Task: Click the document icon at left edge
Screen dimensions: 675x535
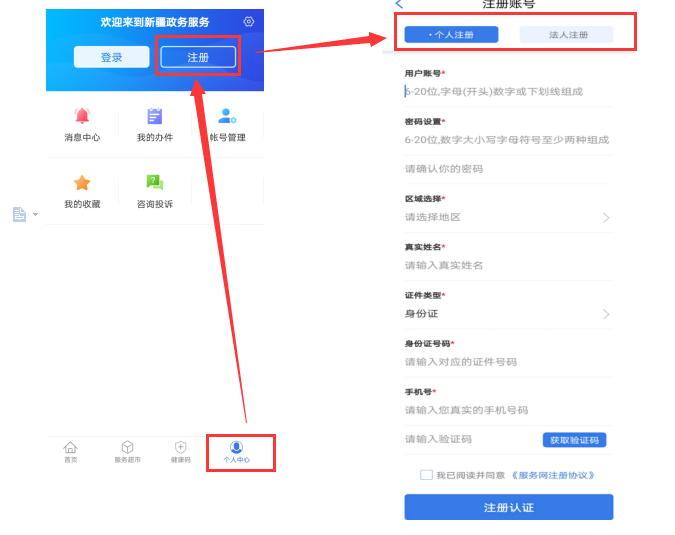Action: click(x=19, y=214)
